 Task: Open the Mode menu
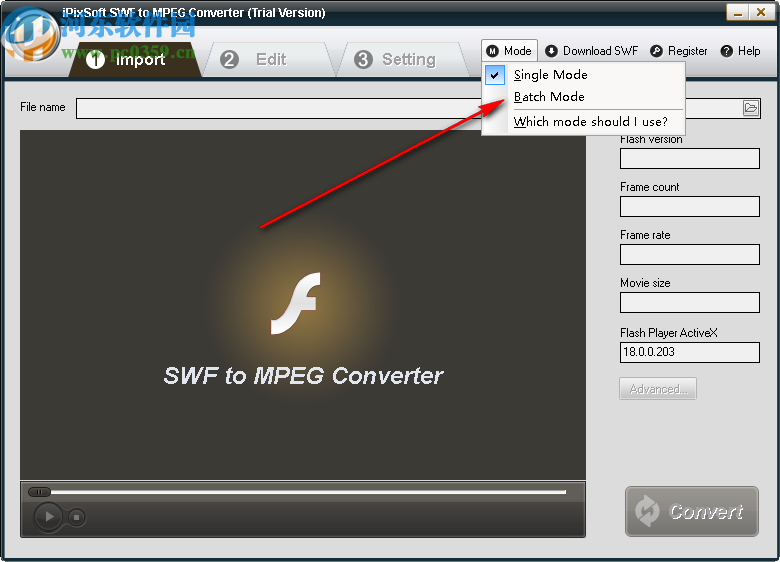(x=509, y=51)
